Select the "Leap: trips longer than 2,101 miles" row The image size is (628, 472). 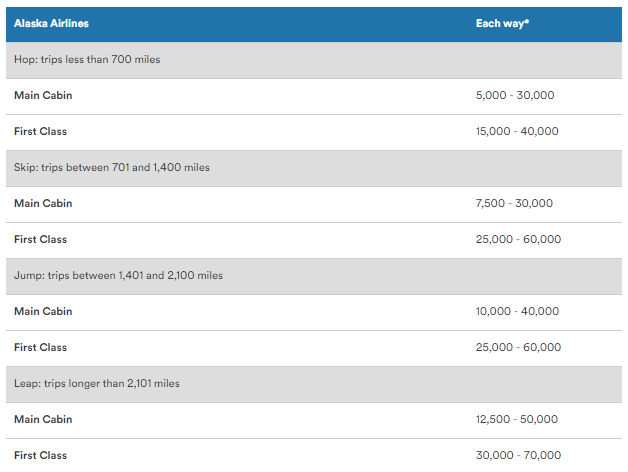pyautogui.click(x=97, y=384)
